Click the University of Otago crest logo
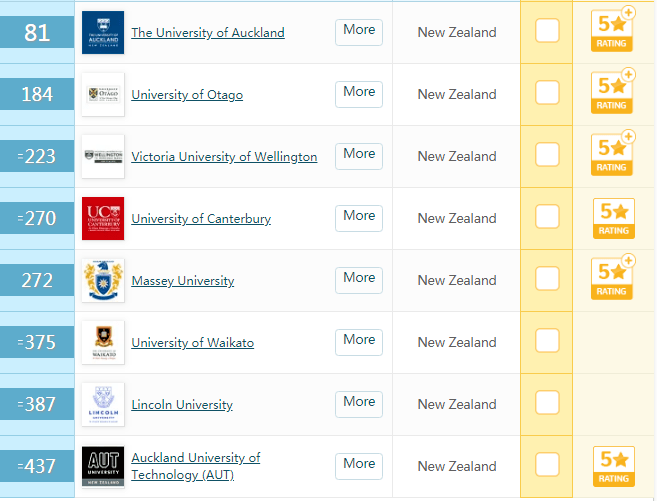Viewport: 657px width, 501px height. [103, 95]
